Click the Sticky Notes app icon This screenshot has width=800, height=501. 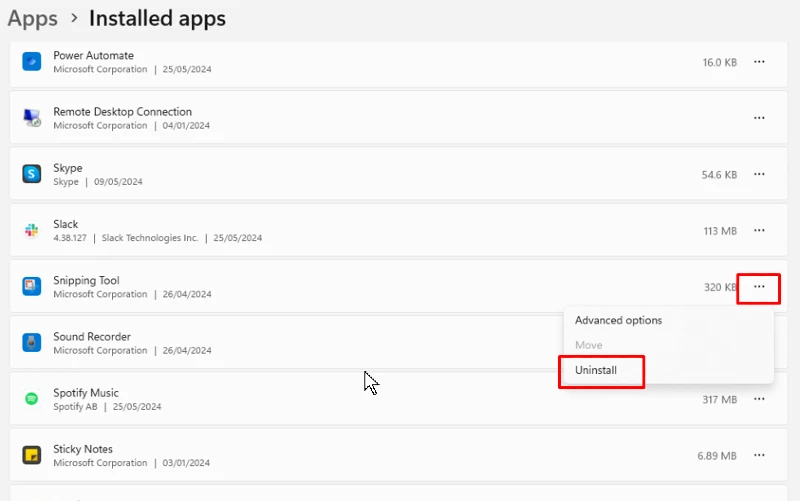click(x=32, y=455)
